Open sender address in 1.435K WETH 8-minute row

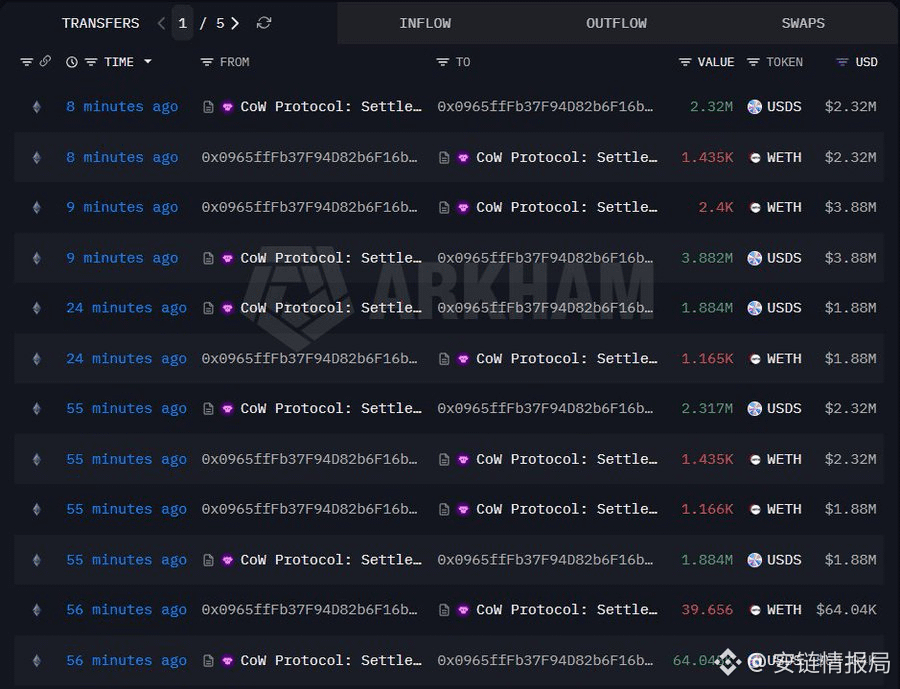[309, 157]
